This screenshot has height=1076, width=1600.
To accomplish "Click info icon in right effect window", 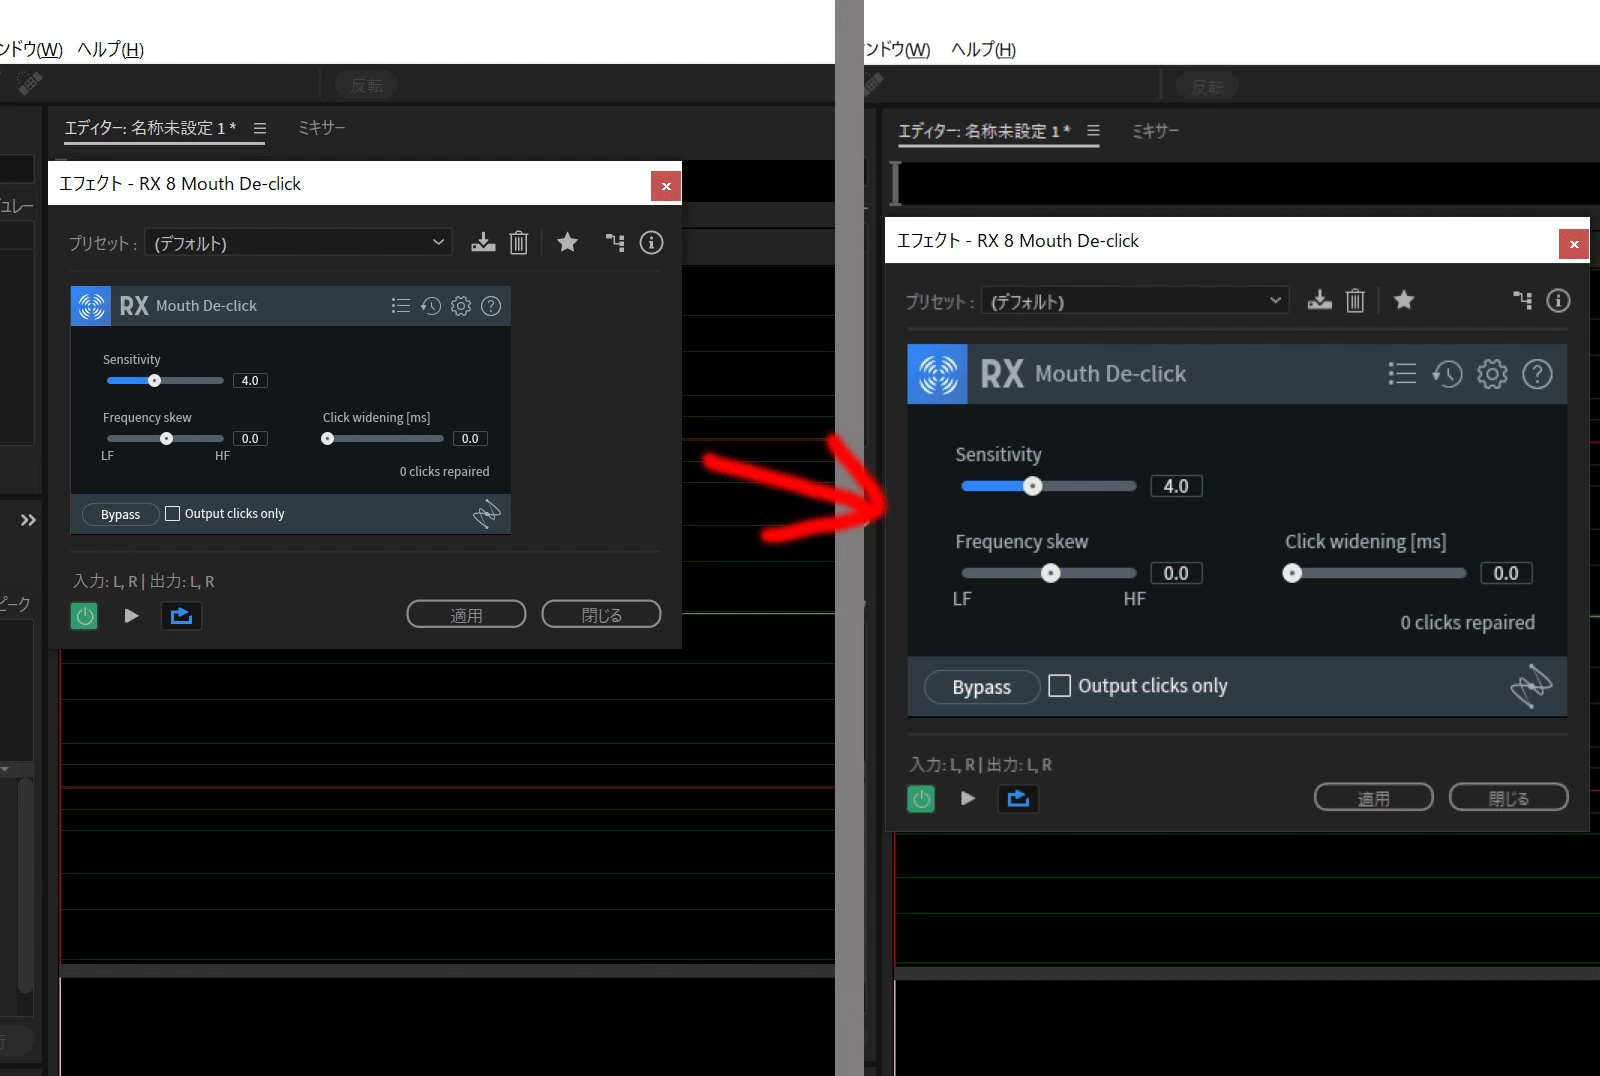I will click(1558, 300).
